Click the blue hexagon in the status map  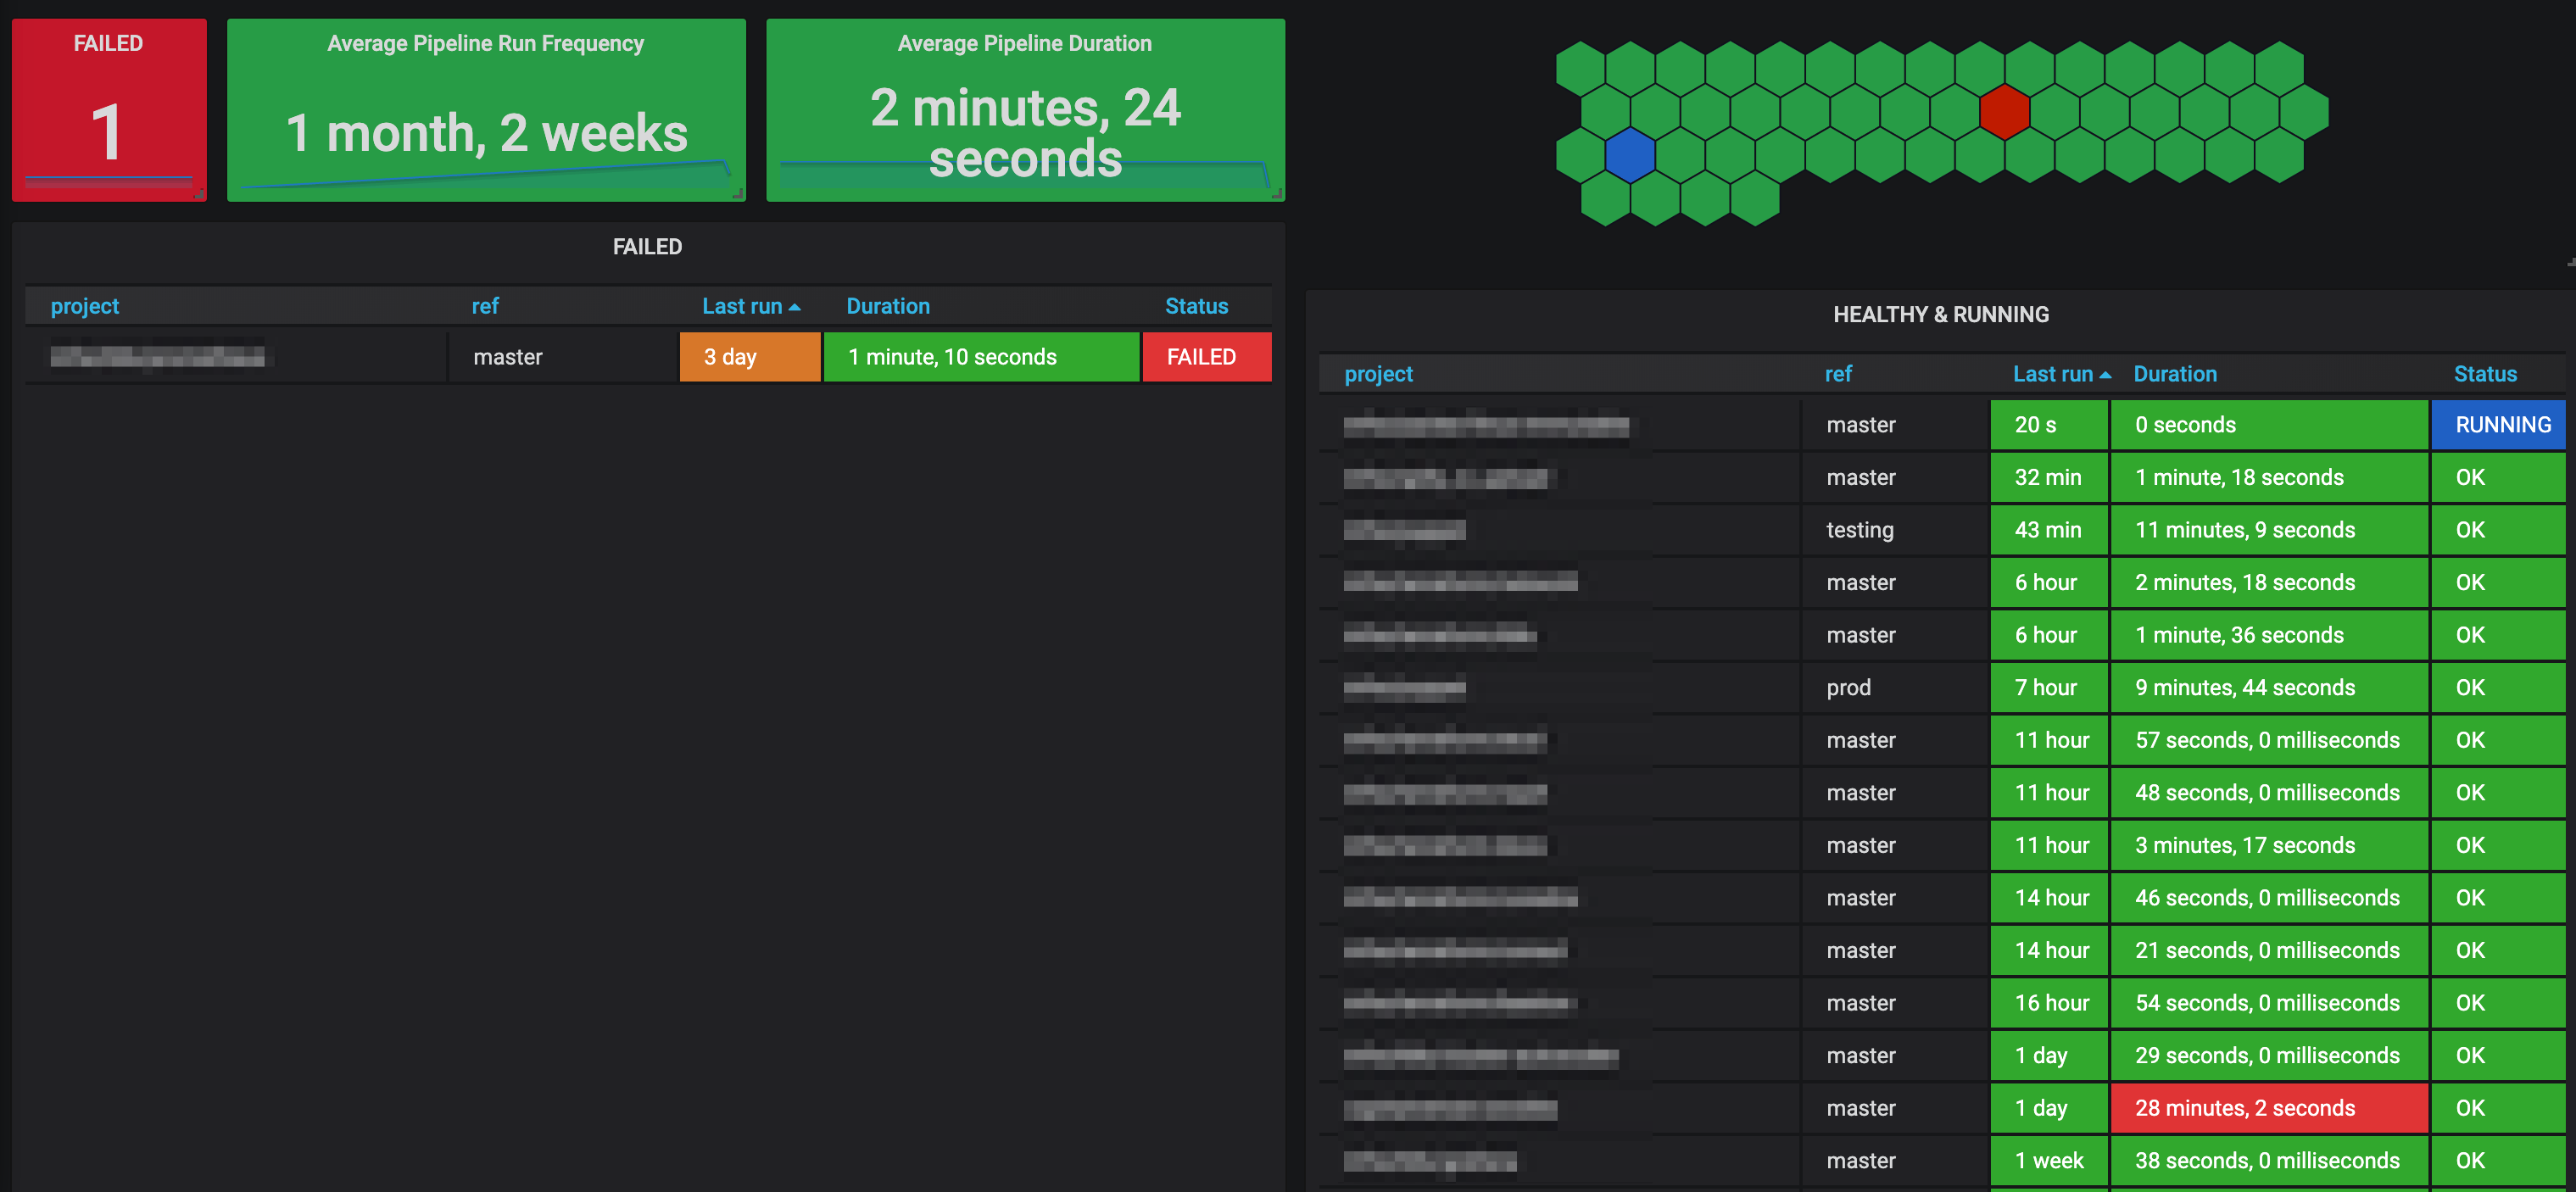[x=1630, y=155]
